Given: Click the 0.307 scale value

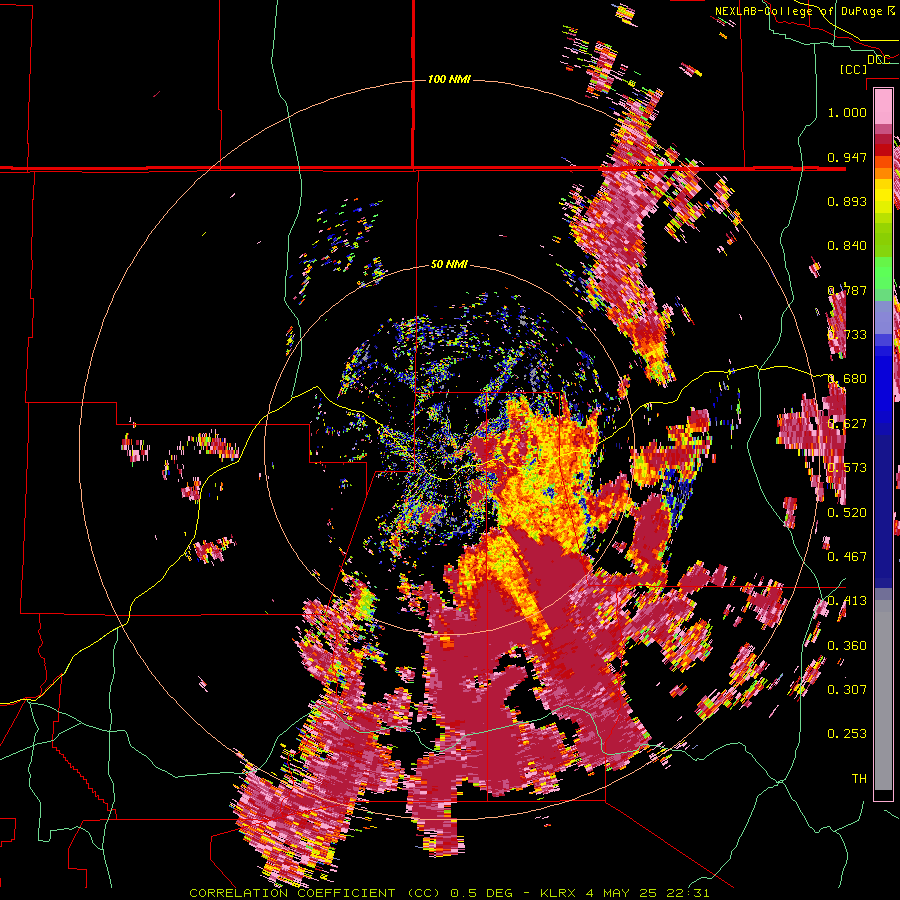Looking at the screenshot, I should pos(847,690).
